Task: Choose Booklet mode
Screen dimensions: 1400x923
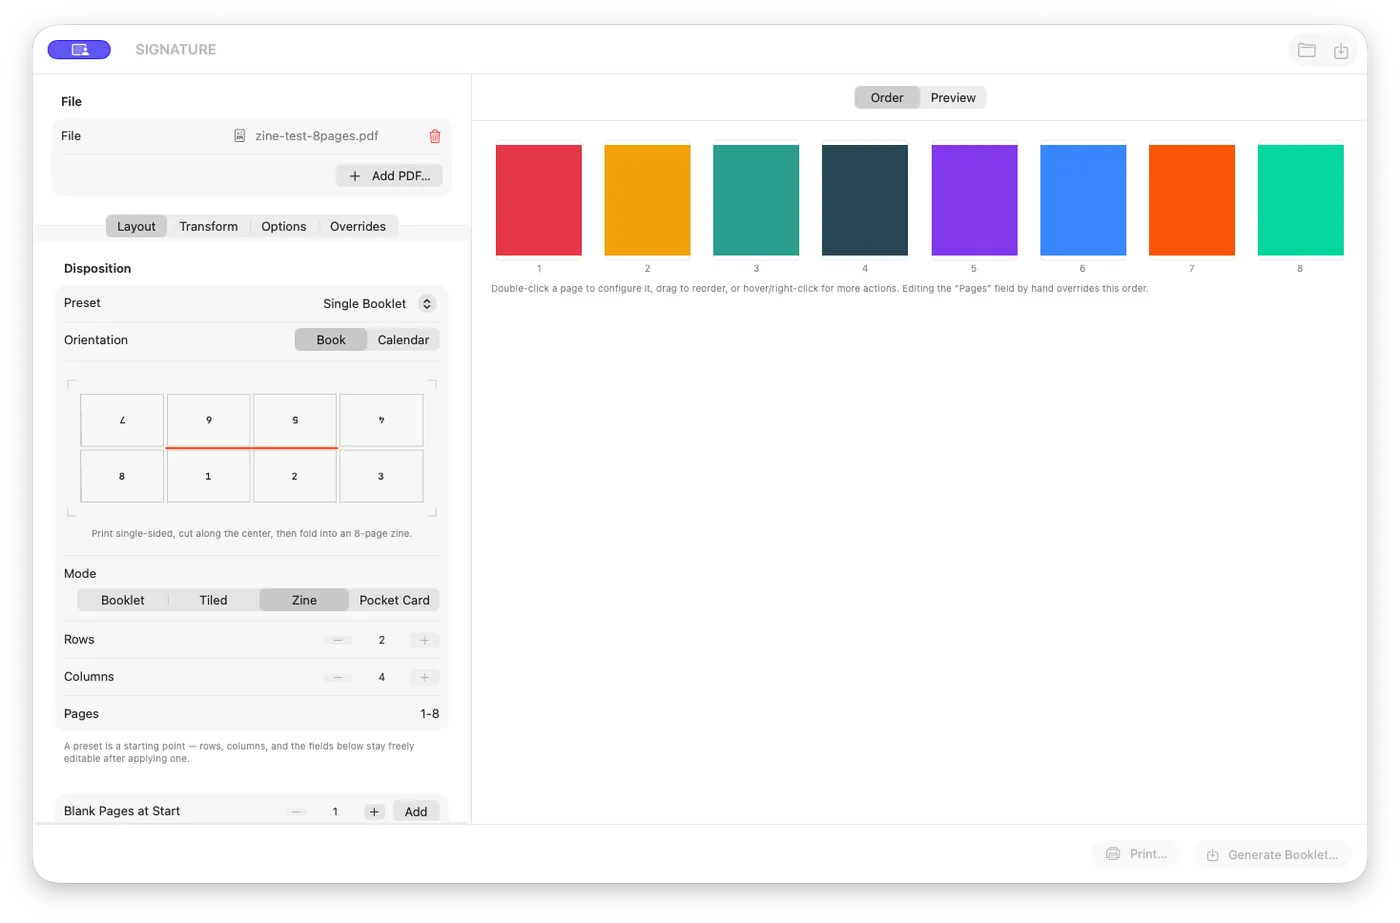Action: click(123, 600)
